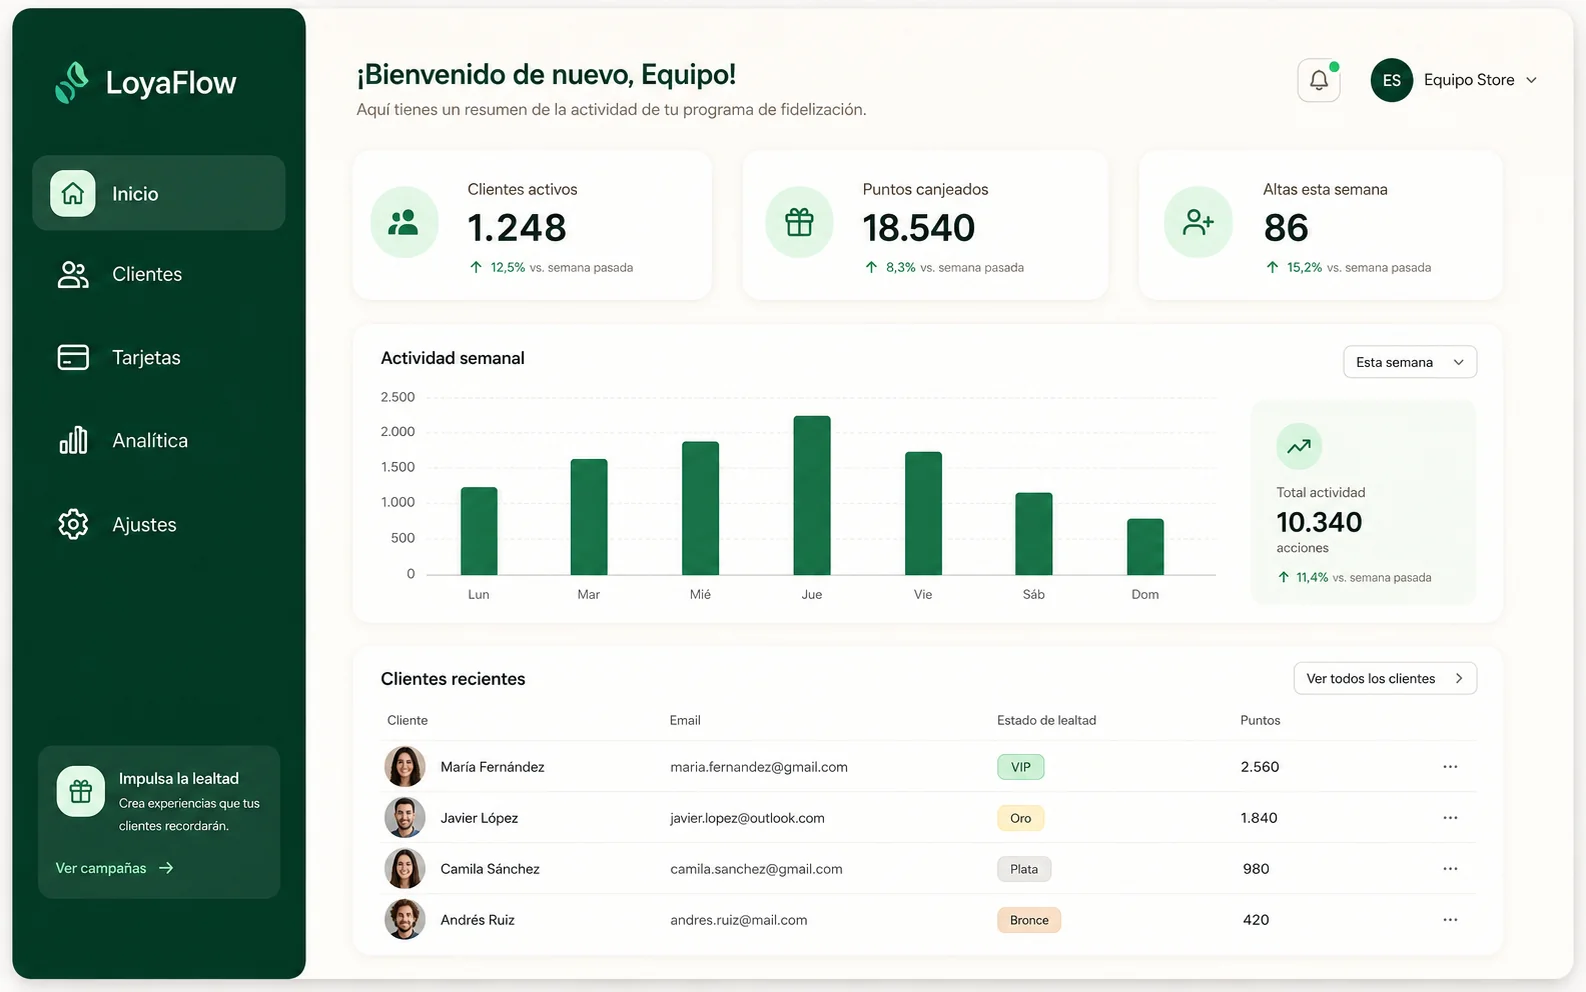This screenshot has width=1586, height=992.
Task: Click the Analítica bar chart icon
Action: click(x=73, y=440)
